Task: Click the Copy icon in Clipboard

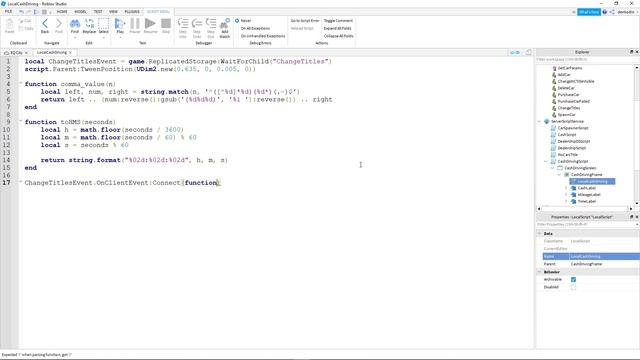Action: [x=21, y=29]
